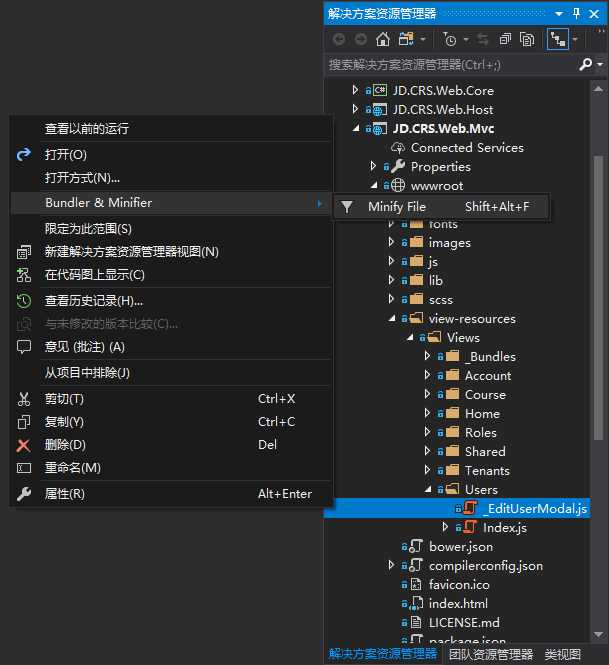Select 从项目中排除(J) menu item
Image resolution: width=609 pixels, height=665 pixels.
coord(171,373)
